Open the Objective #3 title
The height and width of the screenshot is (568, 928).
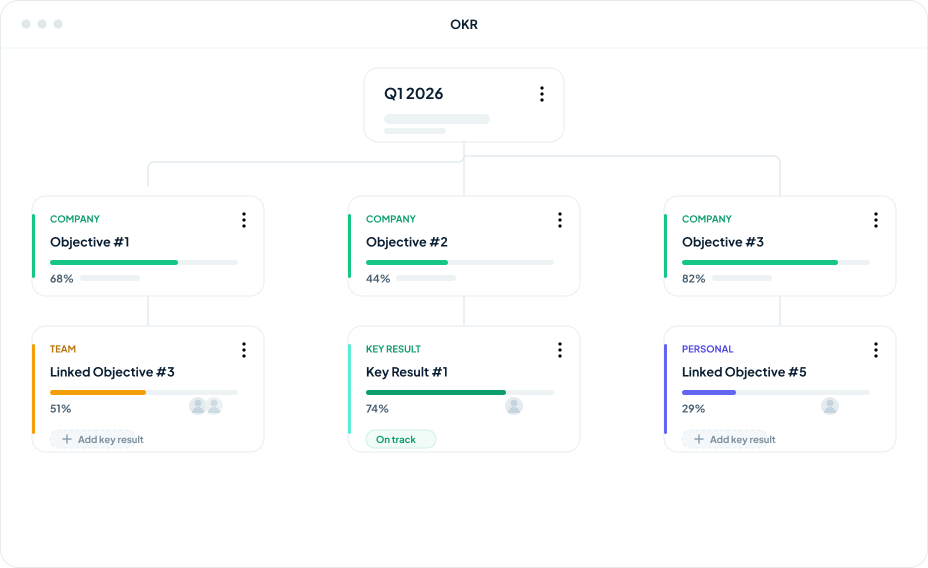click(723, 242)
